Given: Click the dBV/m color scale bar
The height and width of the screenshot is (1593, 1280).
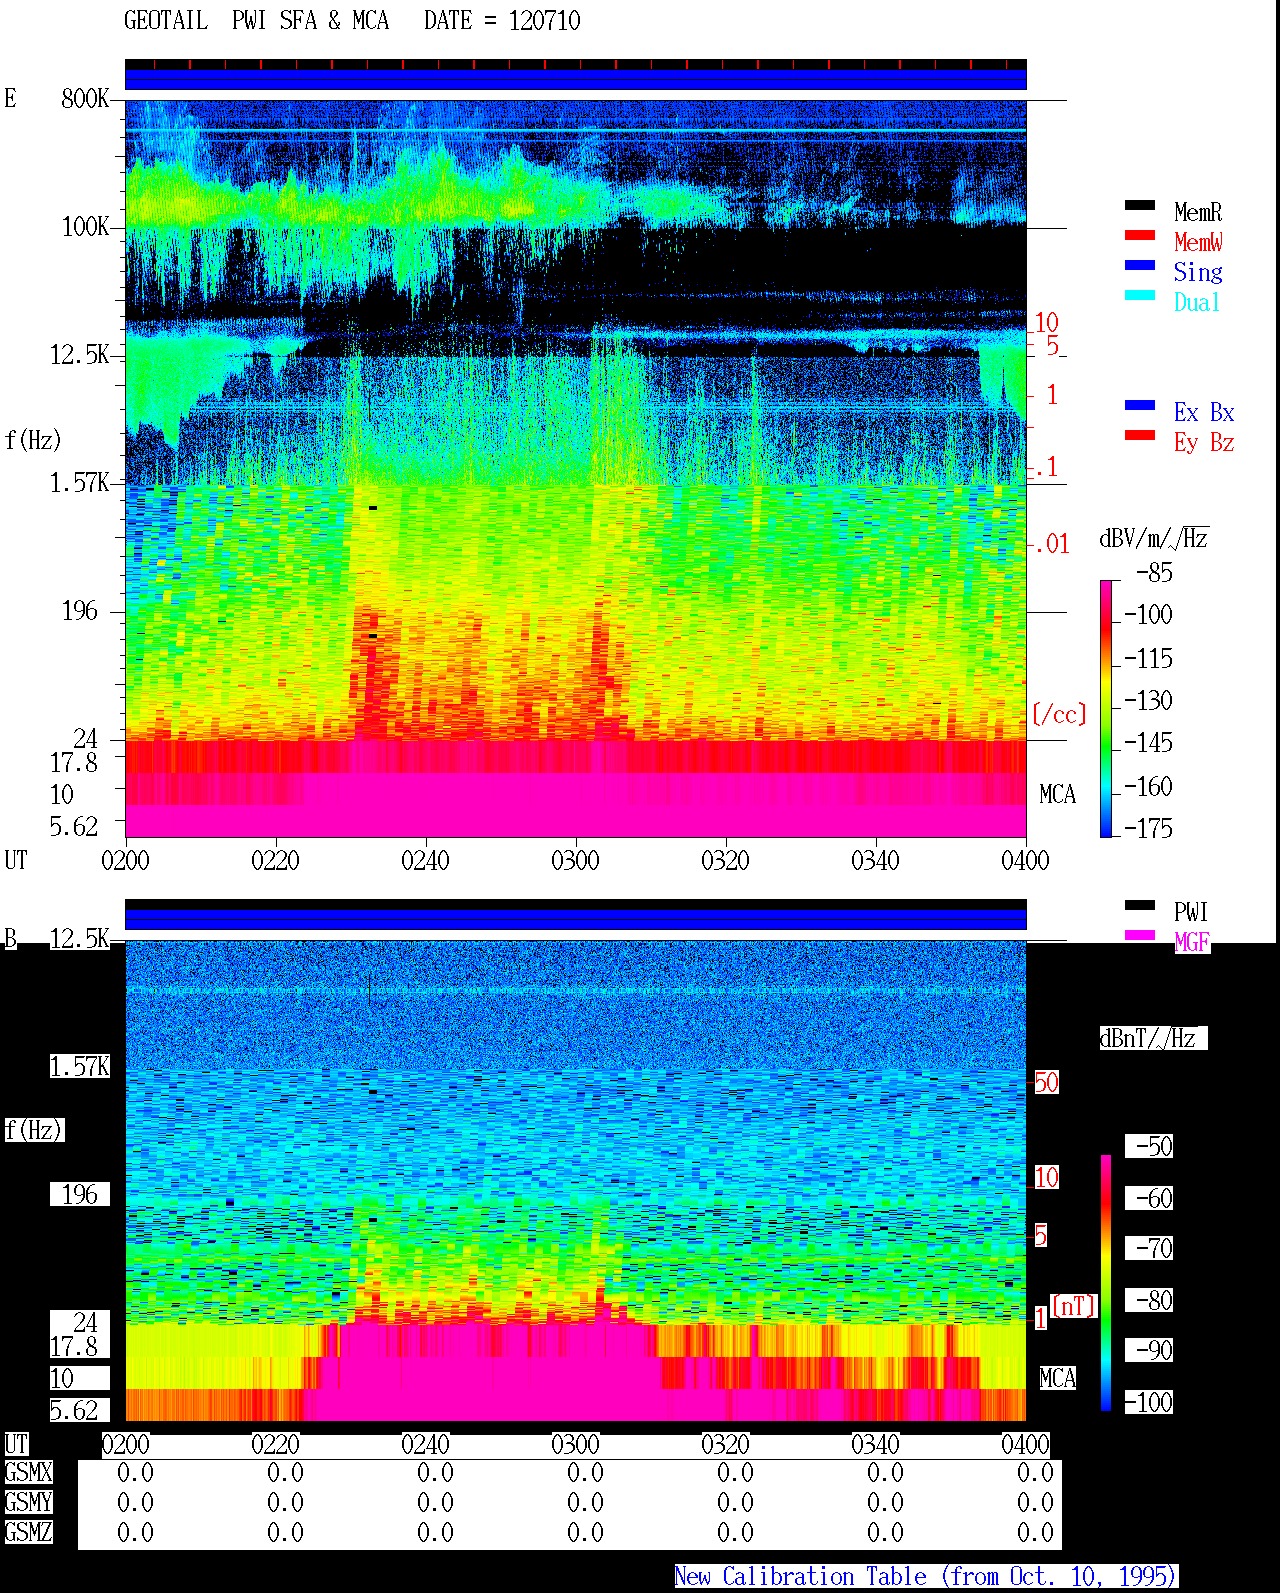Looking at the screenshot, I should tap(1106, 708).
